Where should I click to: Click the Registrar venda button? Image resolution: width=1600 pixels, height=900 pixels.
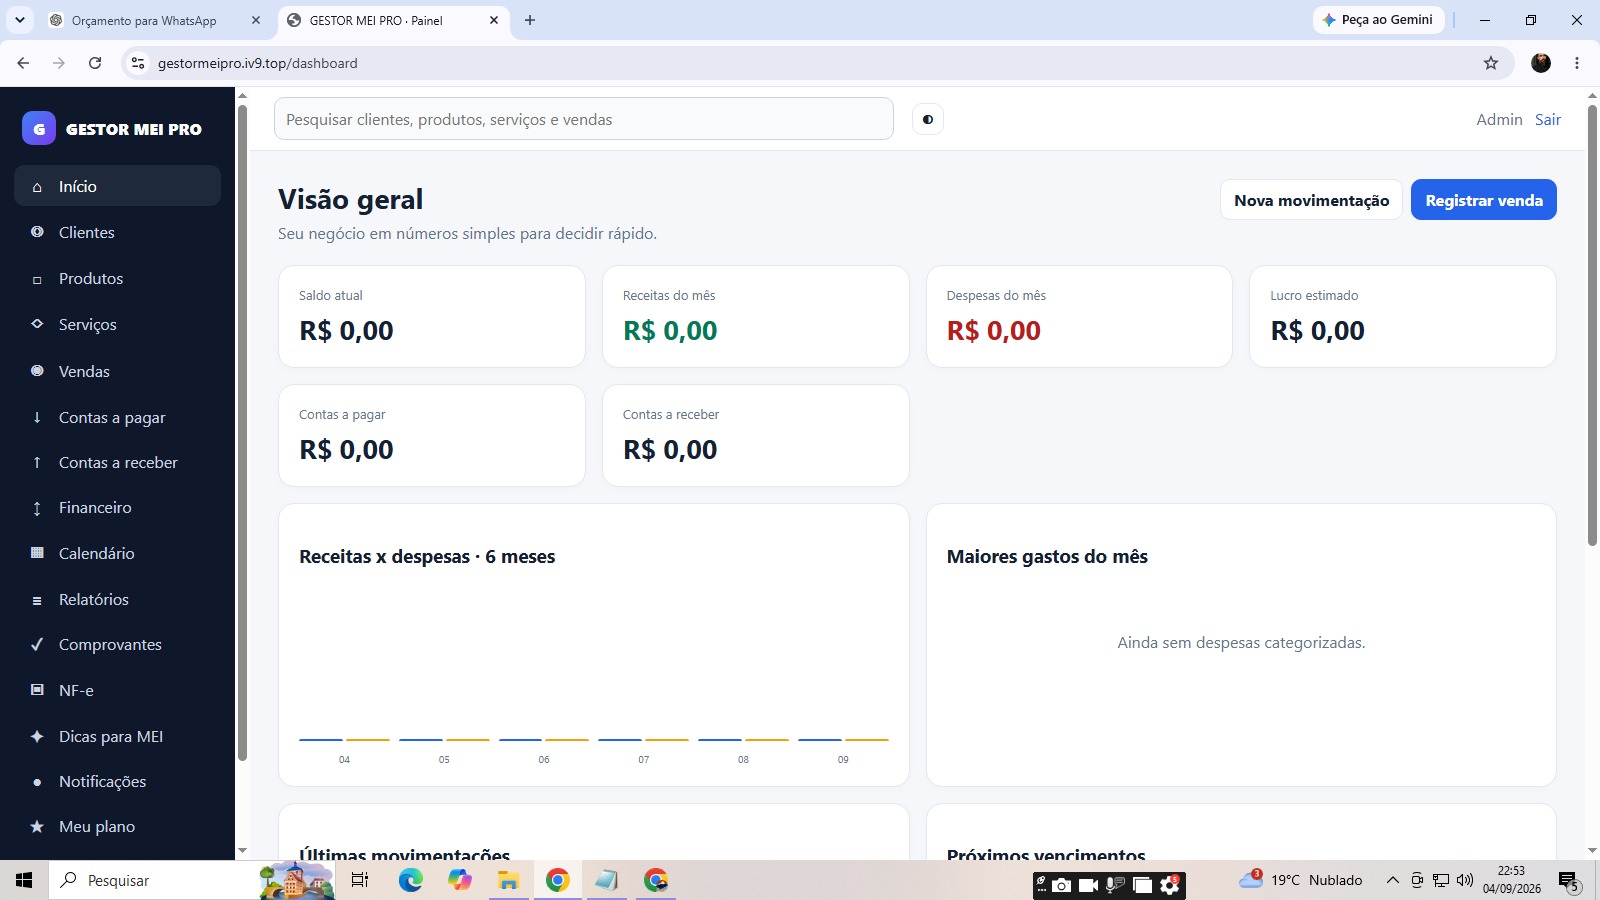(1484, 200)
